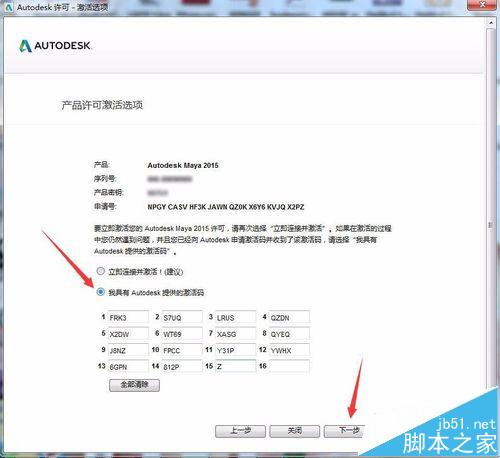Click the vertical scrollbar thumb
500x458 pixels.
coord(491,207)
